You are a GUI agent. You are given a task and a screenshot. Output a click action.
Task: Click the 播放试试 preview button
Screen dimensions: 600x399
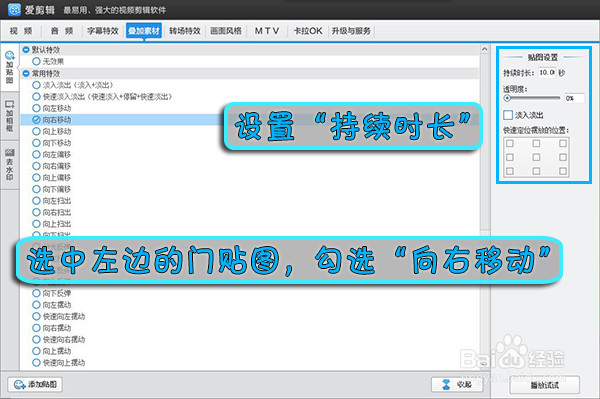pyautogui.click(x=545, y=385)
